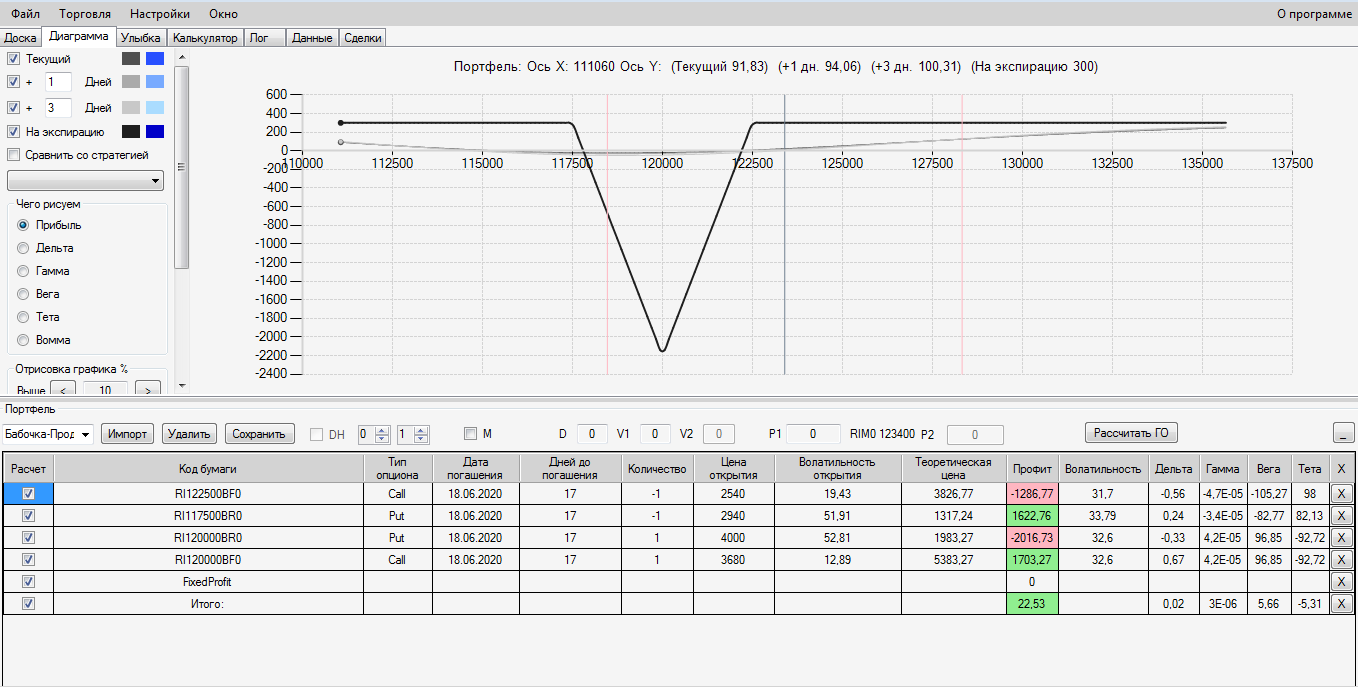Increment the first DH spinner
This screenshot has width=1358, height=687.
(383, 430)
